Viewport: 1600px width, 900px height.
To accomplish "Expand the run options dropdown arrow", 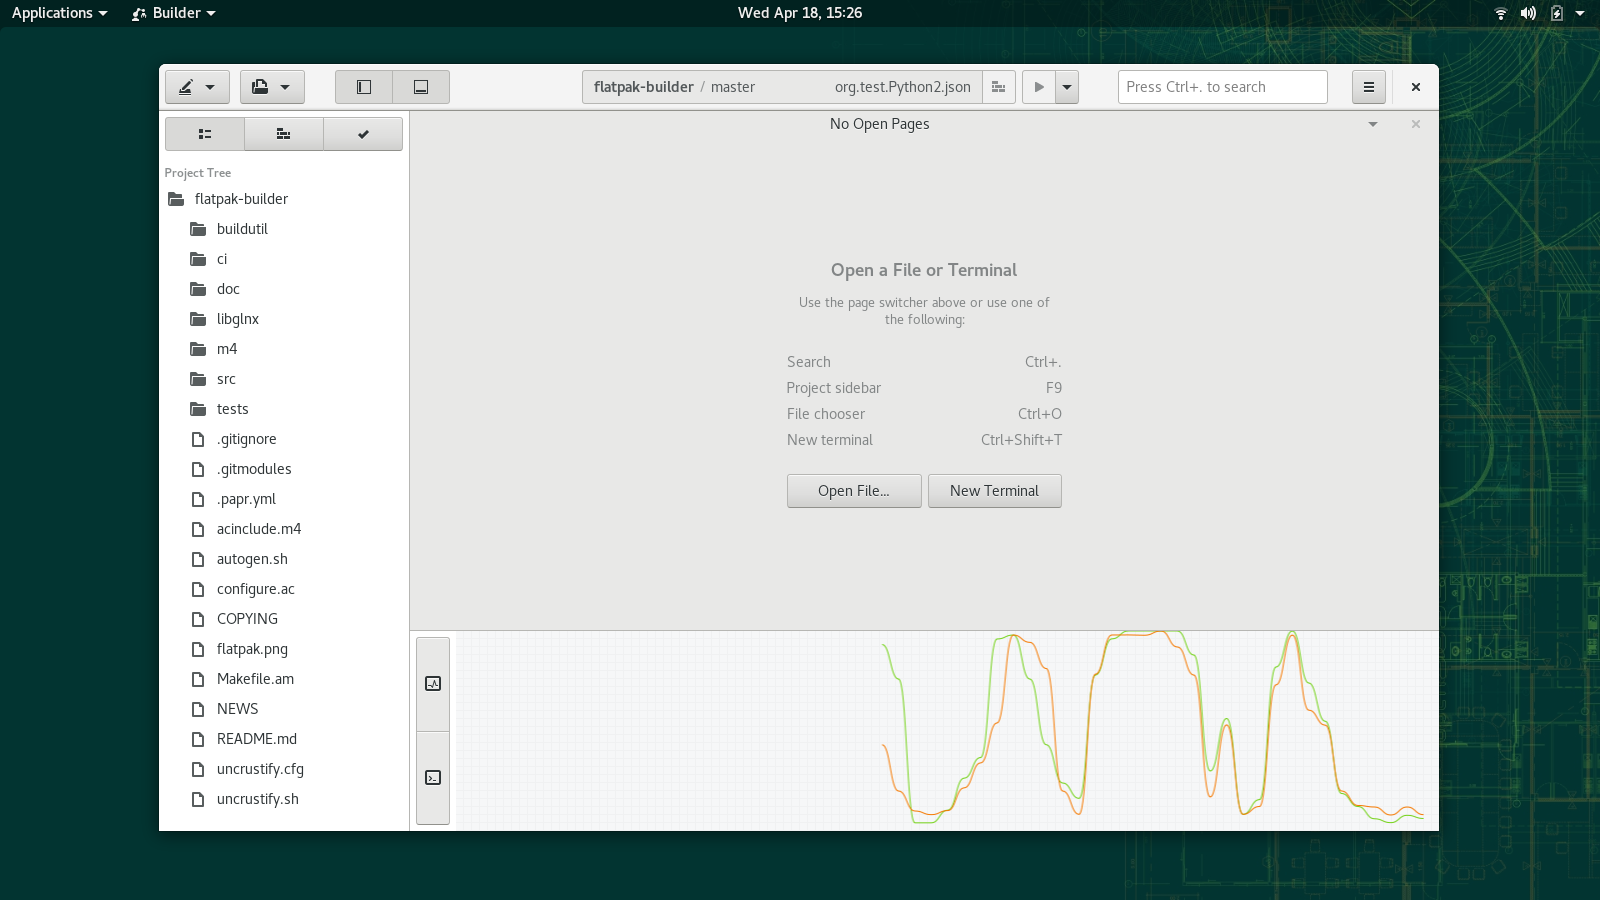I will pyautogui.click(x=1067, y=87).
